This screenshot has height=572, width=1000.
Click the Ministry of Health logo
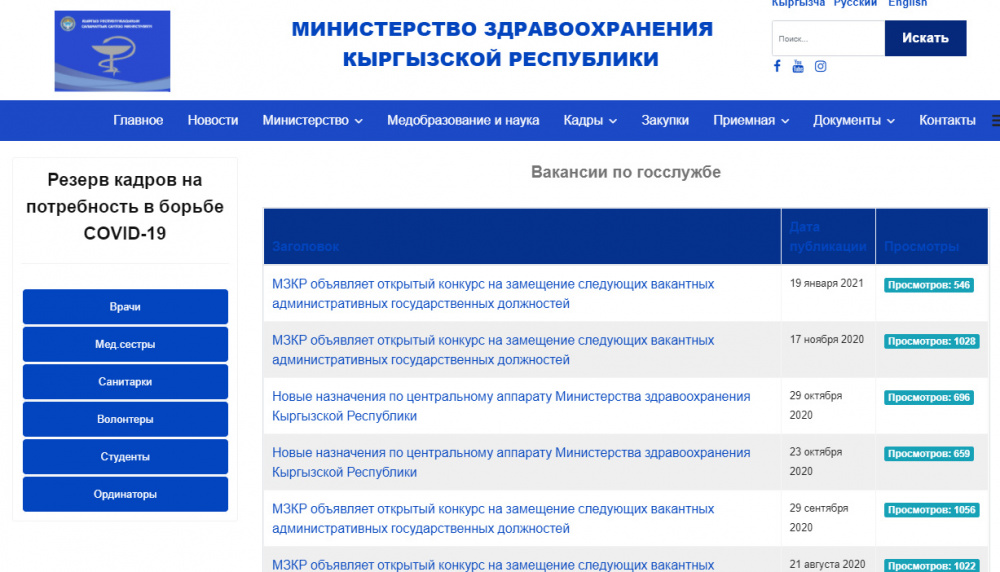[x=112, y=51]
